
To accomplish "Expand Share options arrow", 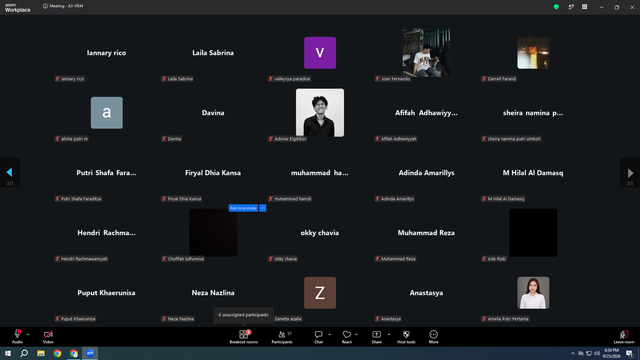I will point(389,334).
